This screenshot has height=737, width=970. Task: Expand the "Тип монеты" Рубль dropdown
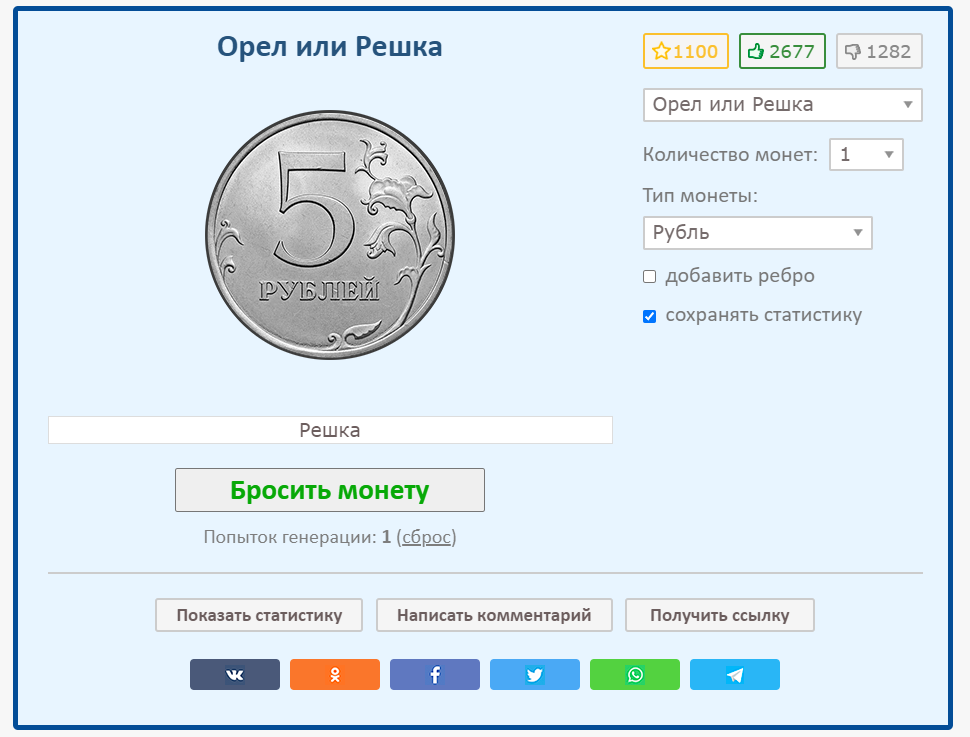coord(757,233)
